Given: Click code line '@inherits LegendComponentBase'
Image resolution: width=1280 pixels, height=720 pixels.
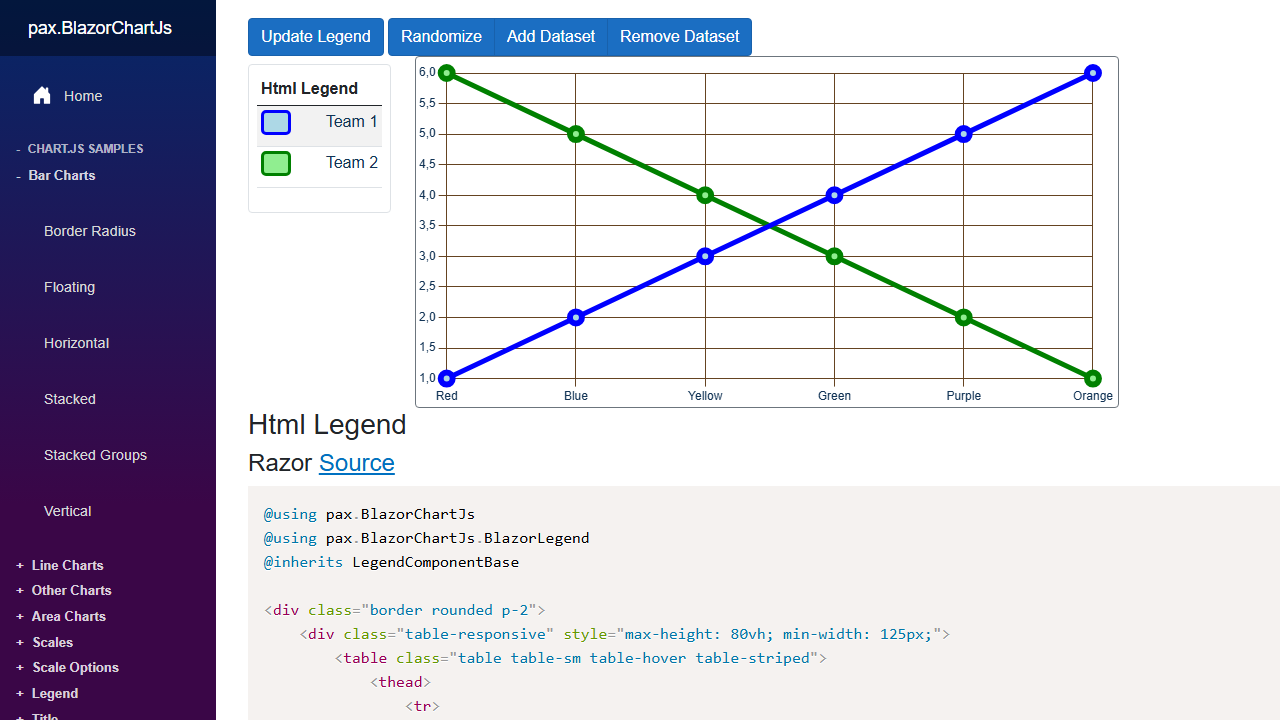Looking at the screenshot, I should [391, 562].
